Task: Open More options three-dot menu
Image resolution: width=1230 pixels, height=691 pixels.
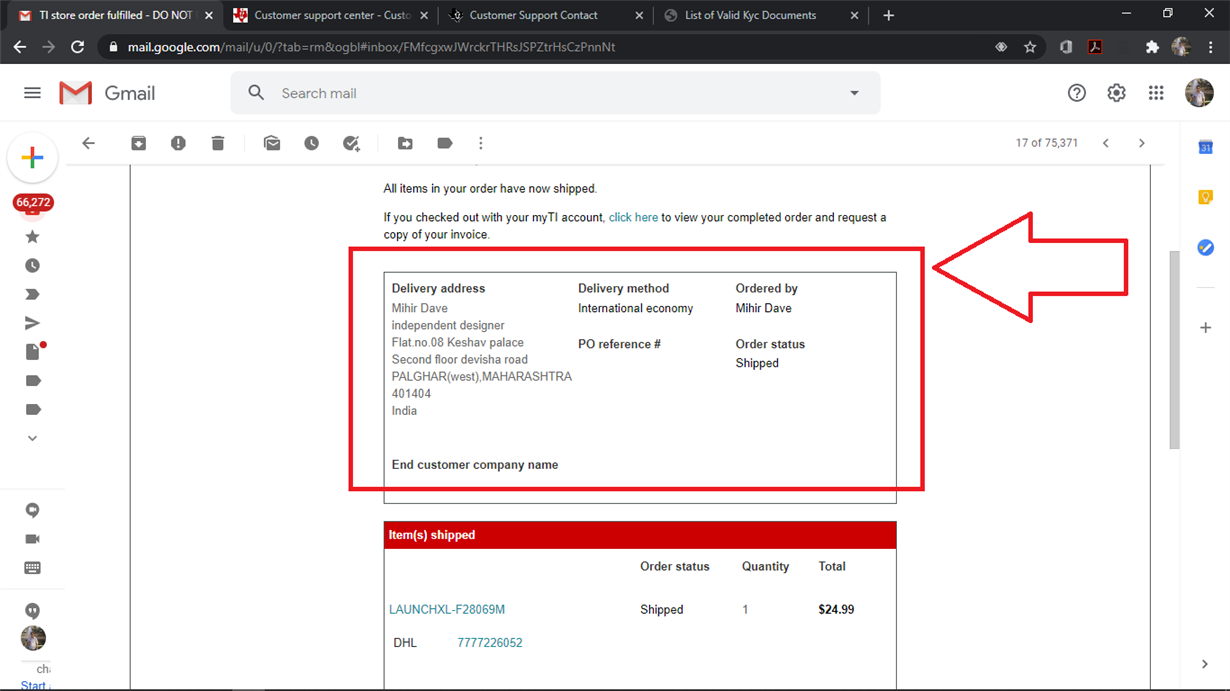Action: 481,143
